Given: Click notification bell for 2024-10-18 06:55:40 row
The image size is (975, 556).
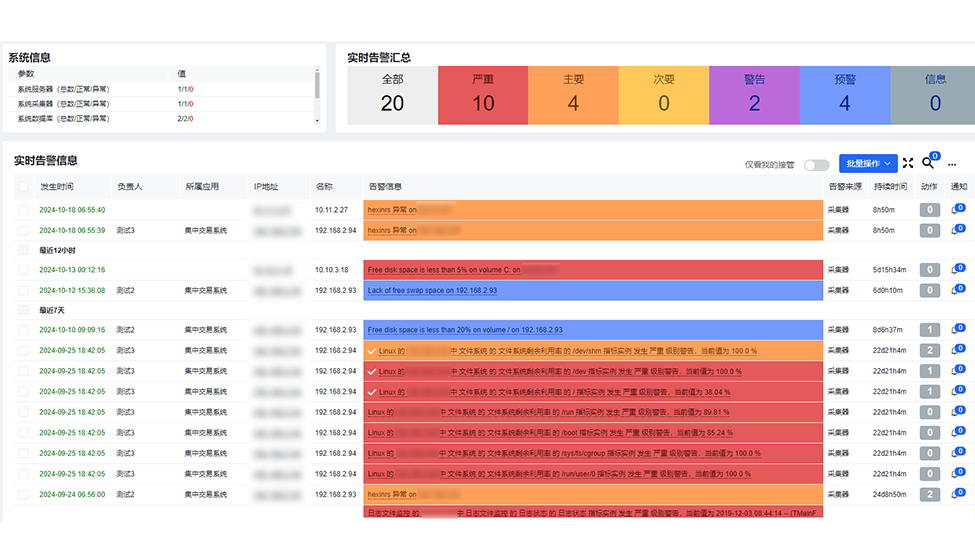Looking at the screenshot, I should pos(958,210).
